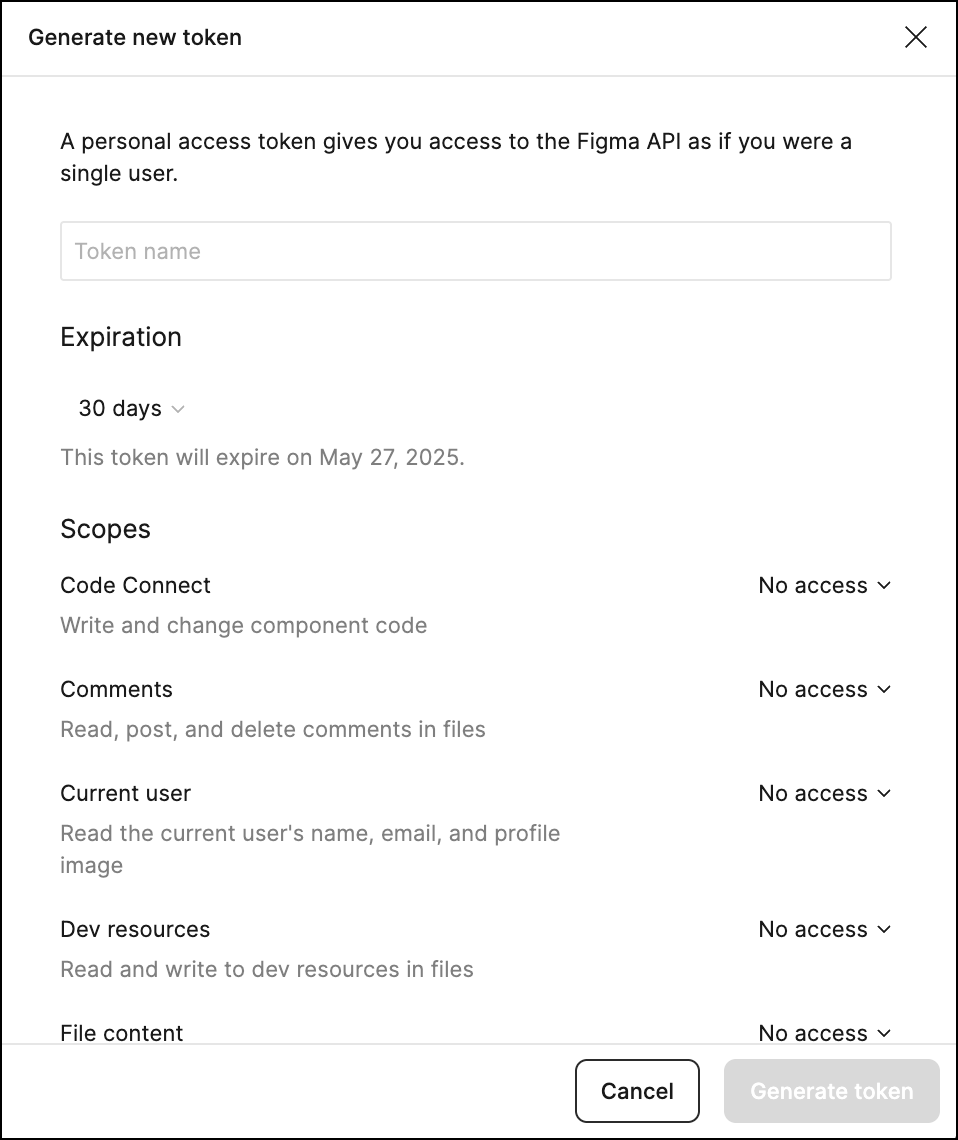Click the chevron arrow beside Code Connect access

point(884,585)
